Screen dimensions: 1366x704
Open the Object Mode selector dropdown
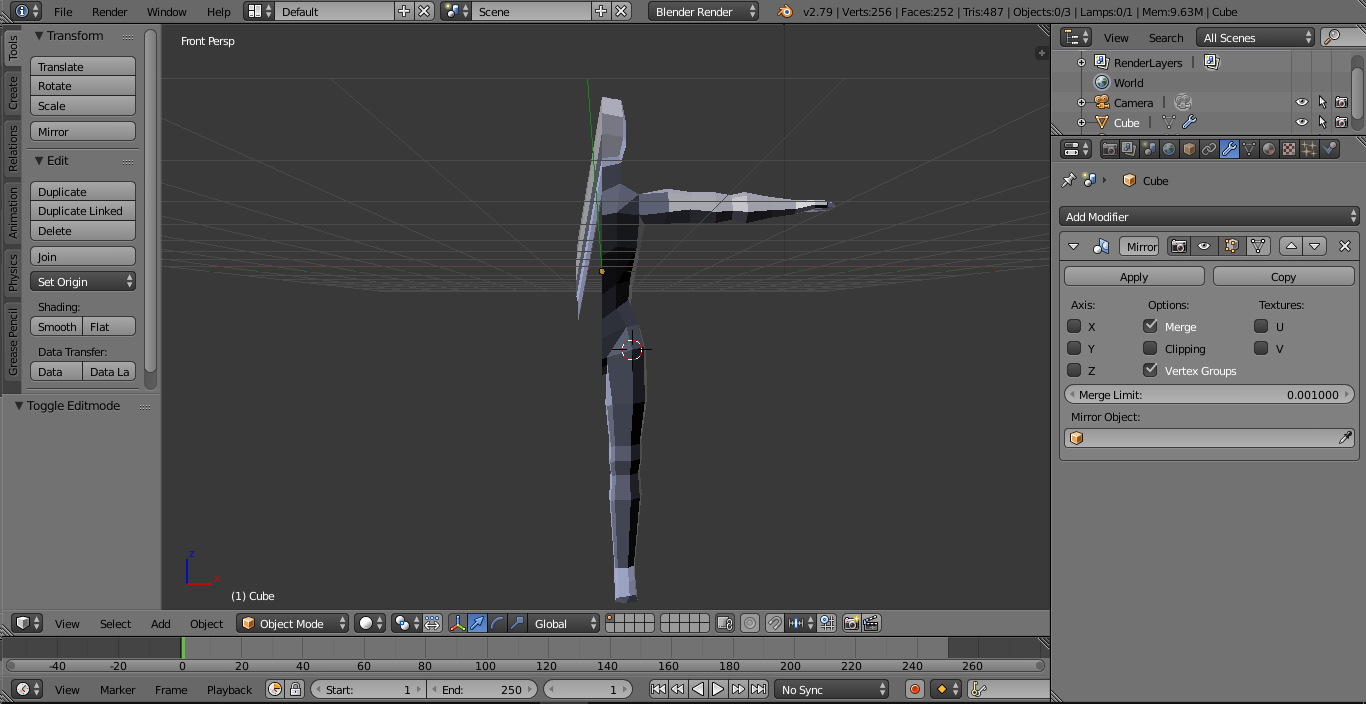click(x=293, y=623)
